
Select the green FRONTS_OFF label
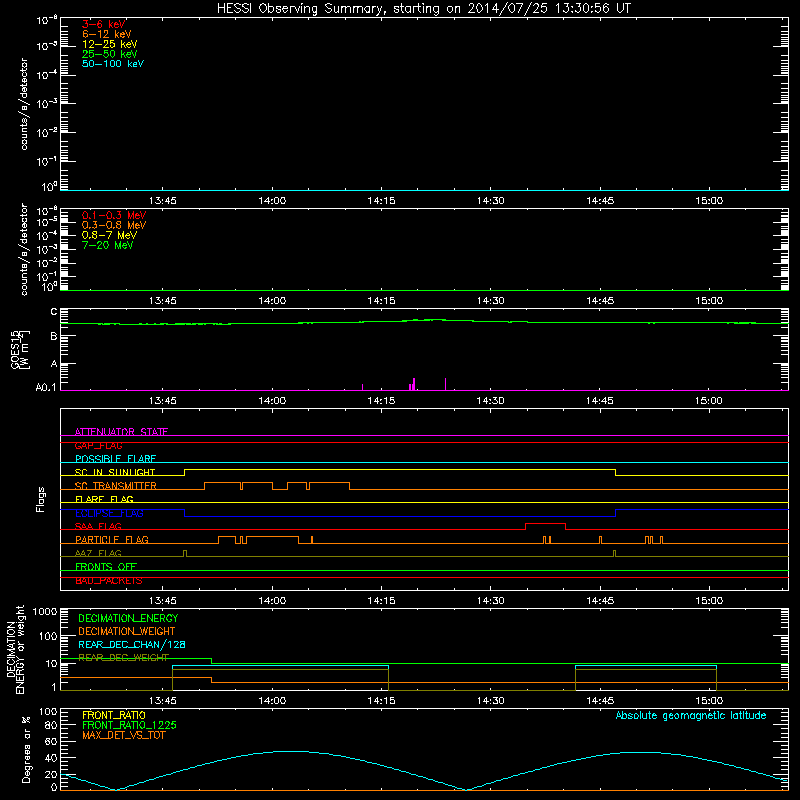pos(106,566)
